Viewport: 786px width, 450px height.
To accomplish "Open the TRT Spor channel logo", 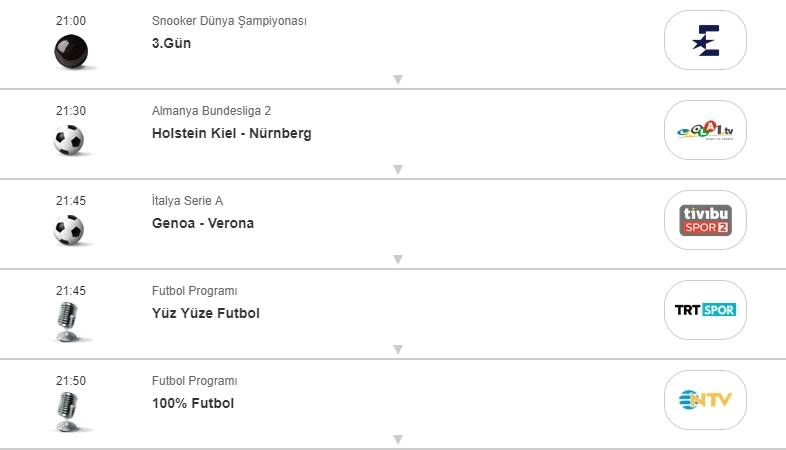I will [x=705, y=310].
